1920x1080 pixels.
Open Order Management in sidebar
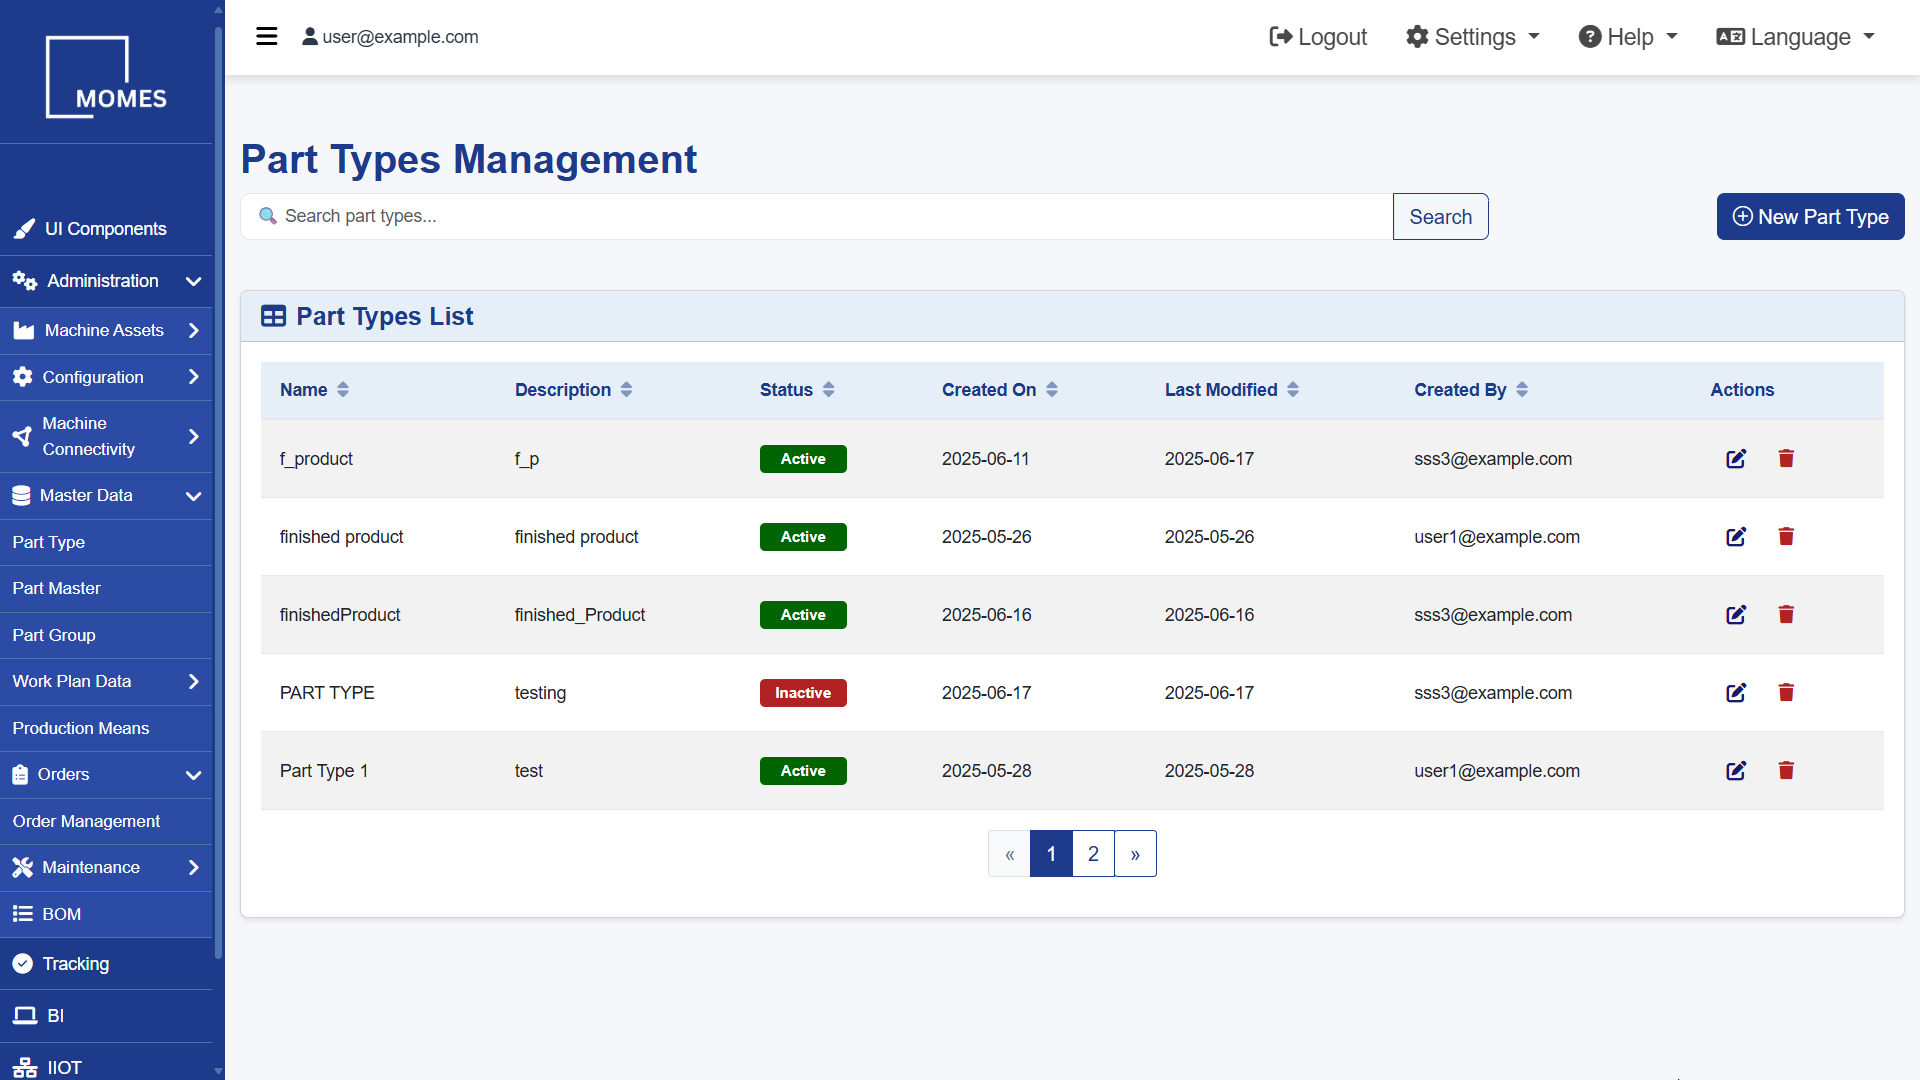[106, 821]
